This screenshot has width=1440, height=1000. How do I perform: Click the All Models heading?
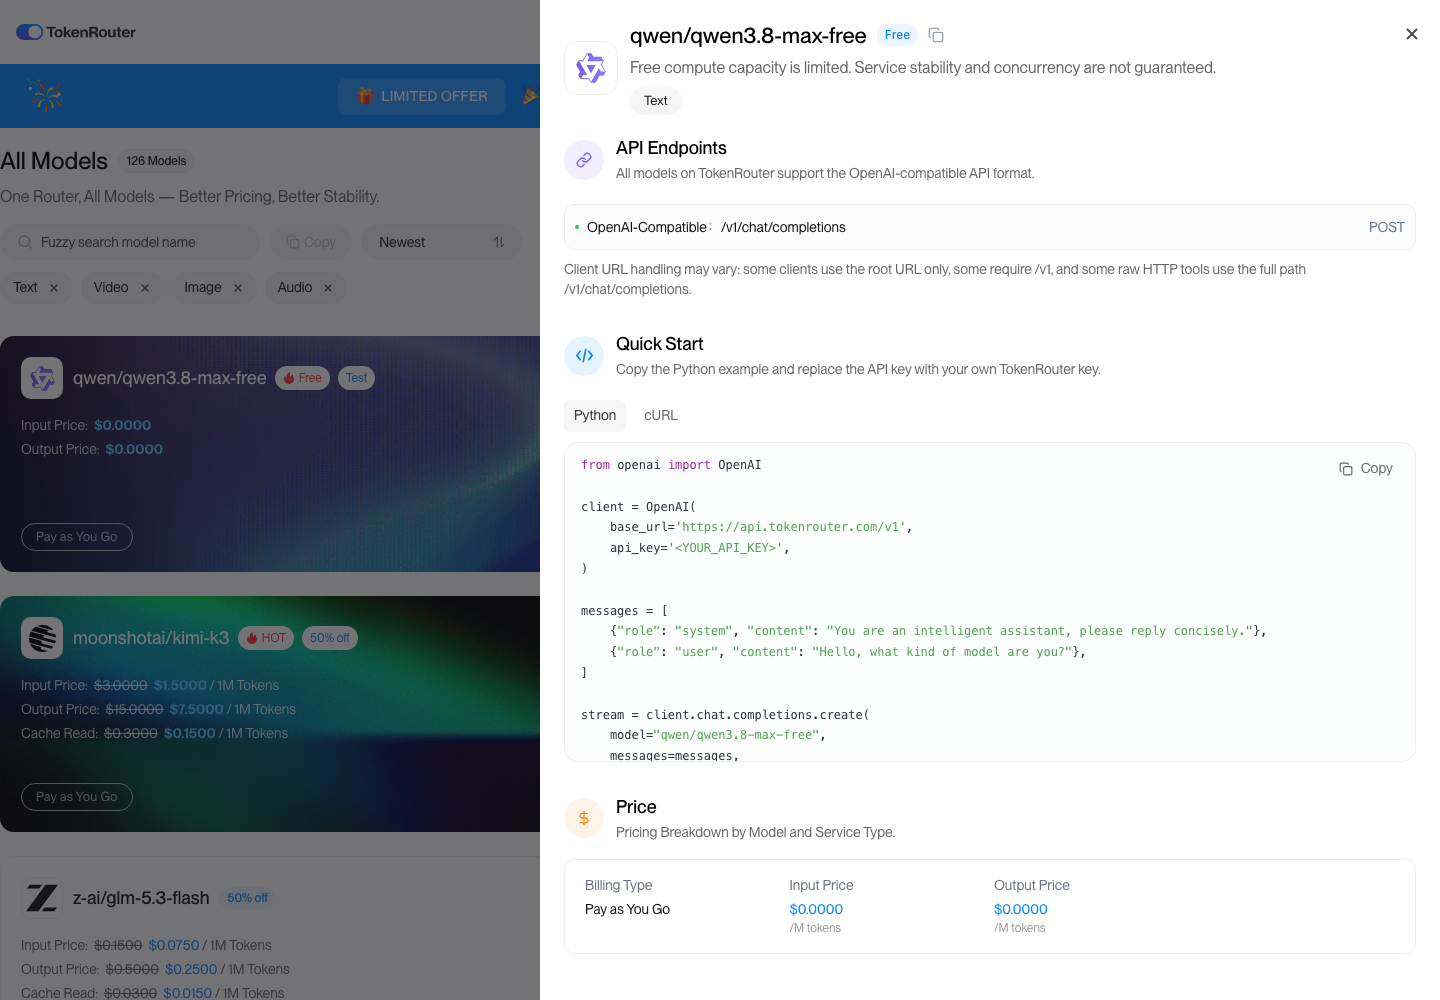tap(54, 161)
